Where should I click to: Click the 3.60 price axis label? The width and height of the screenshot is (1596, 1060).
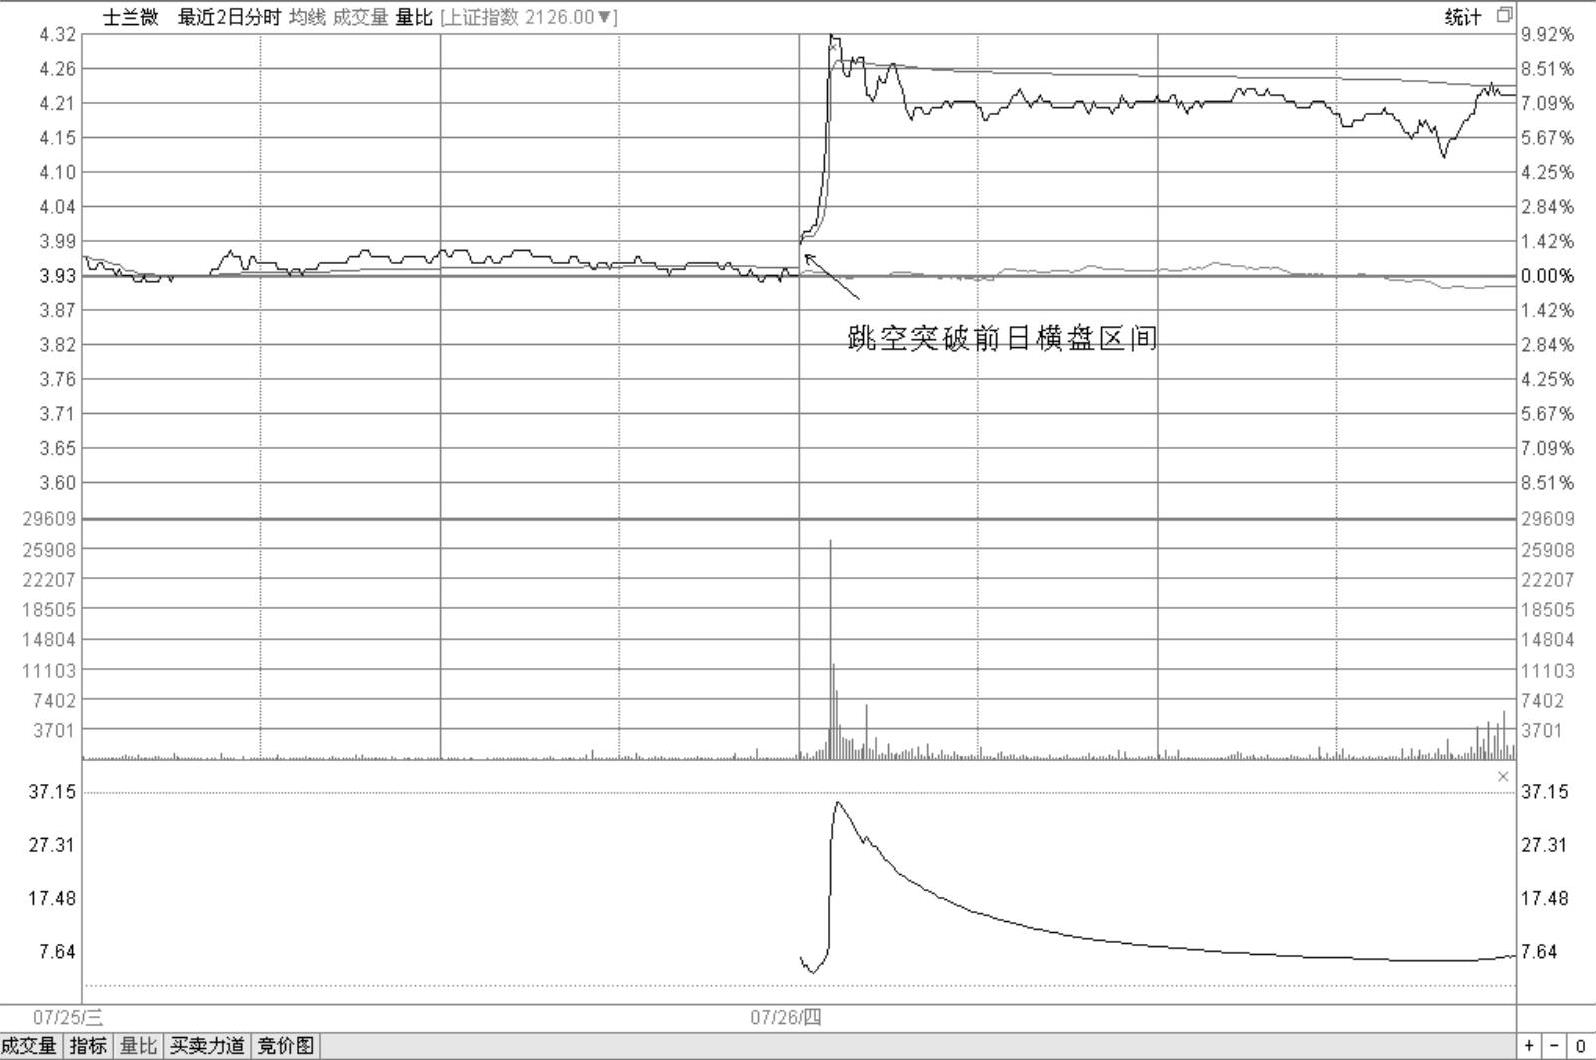point(57,482)
